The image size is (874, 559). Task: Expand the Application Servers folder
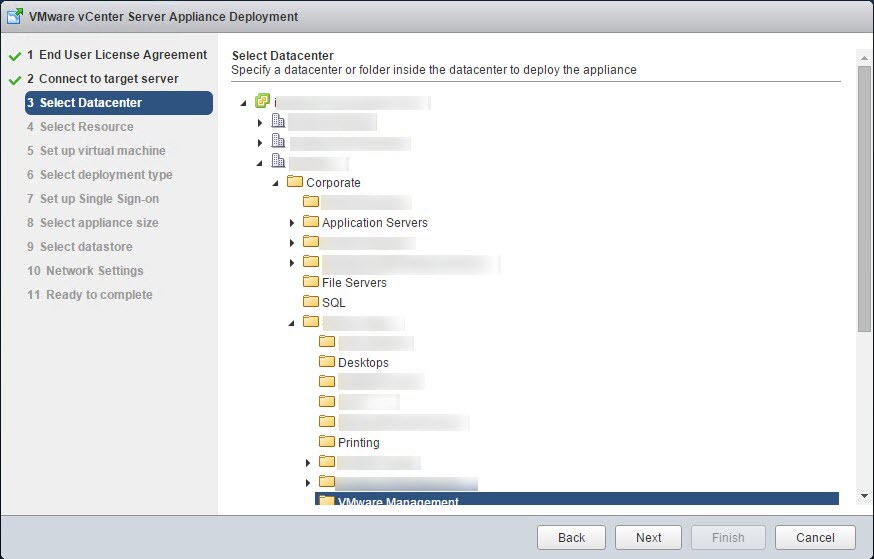pos(292,223)
